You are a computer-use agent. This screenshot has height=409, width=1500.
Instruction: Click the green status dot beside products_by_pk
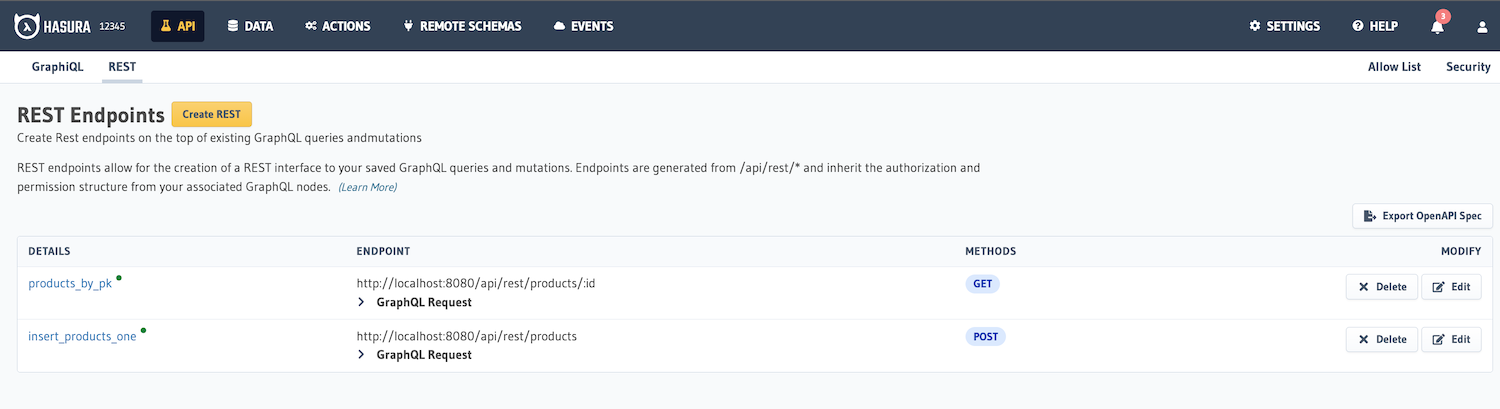(x=119, y=277)
